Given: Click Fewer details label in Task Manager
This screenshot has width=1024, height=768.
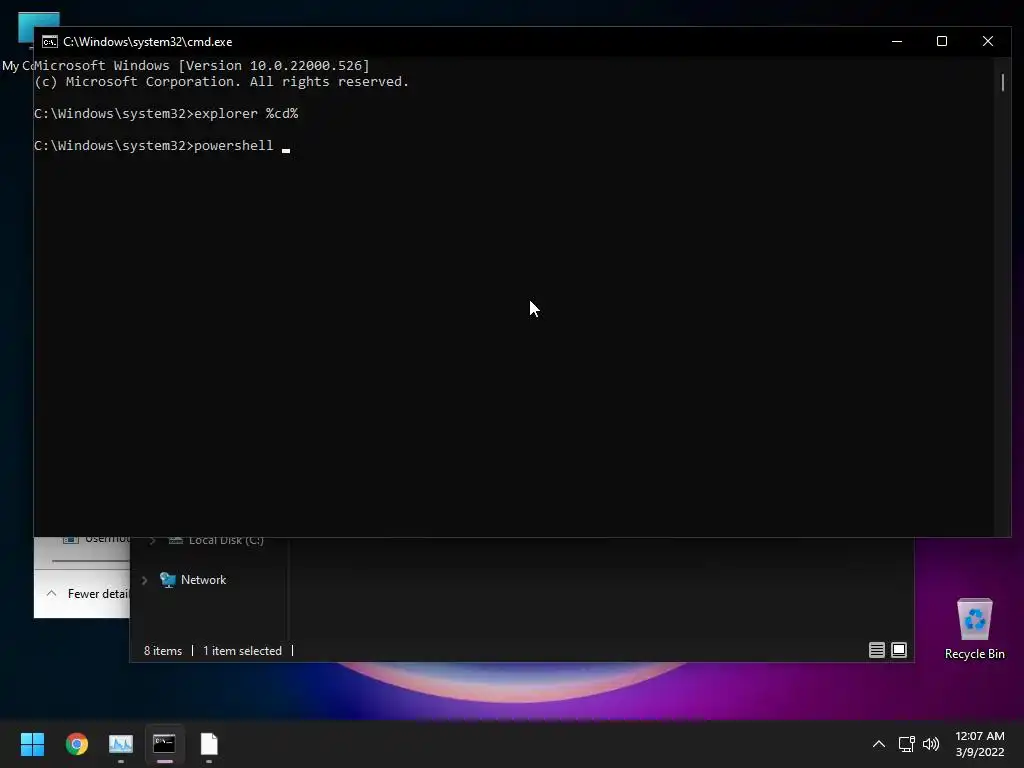Looking at the screenshot, I should (x=98, y=594).
